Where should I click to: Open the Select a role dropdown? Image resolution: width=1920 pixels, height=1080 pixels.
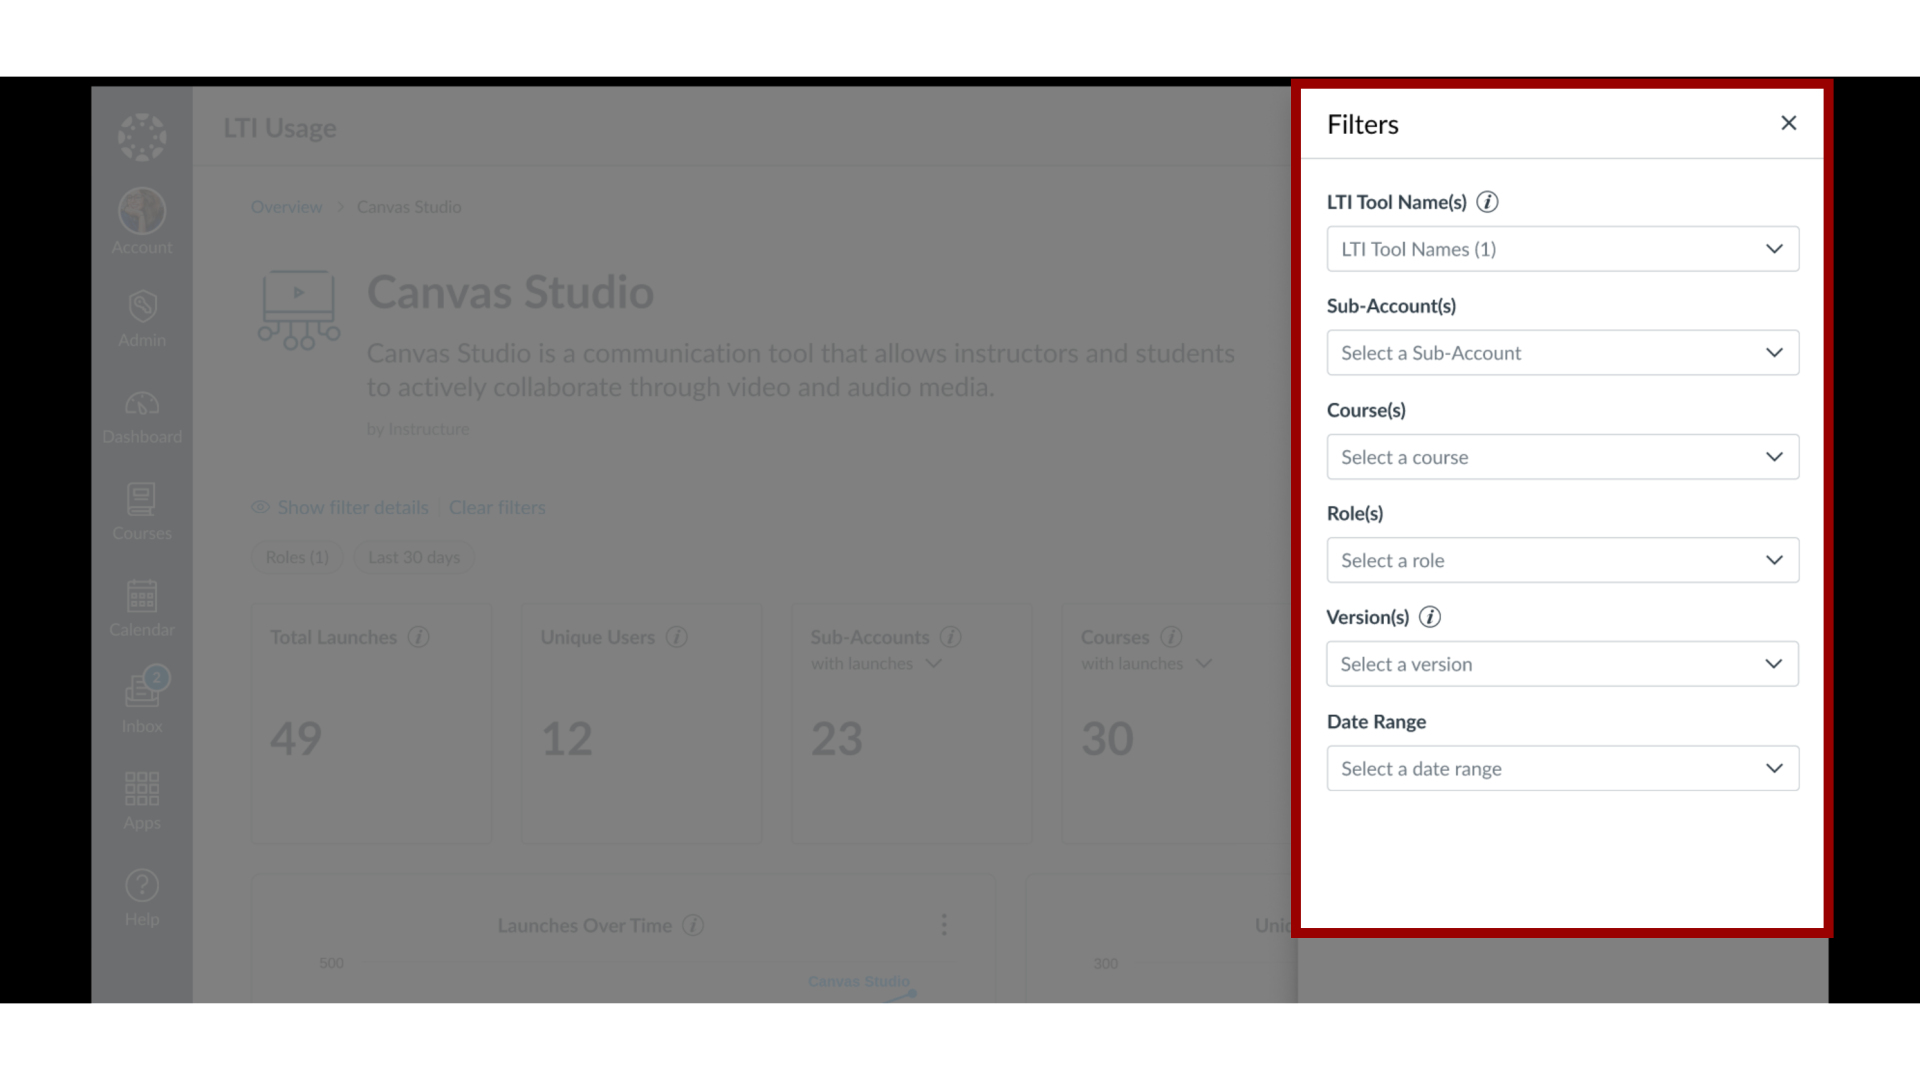pos(1562,560)
